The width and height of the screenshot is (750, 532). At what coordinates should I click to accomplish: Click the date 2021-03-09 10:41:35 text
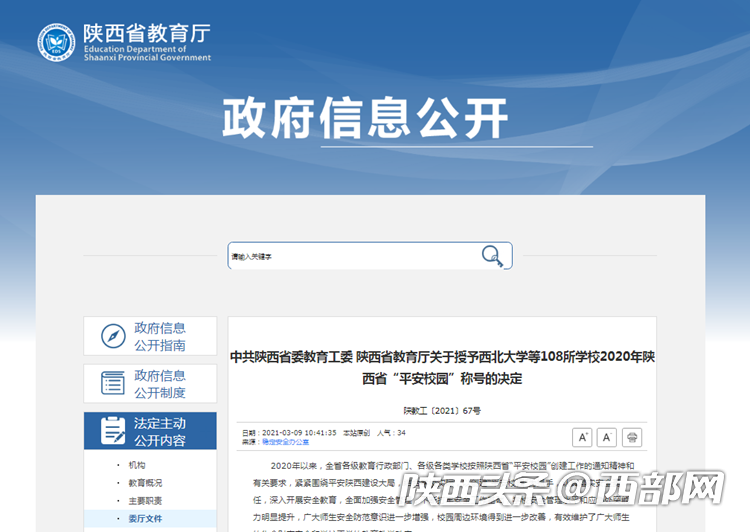click(x=299, y=432)
